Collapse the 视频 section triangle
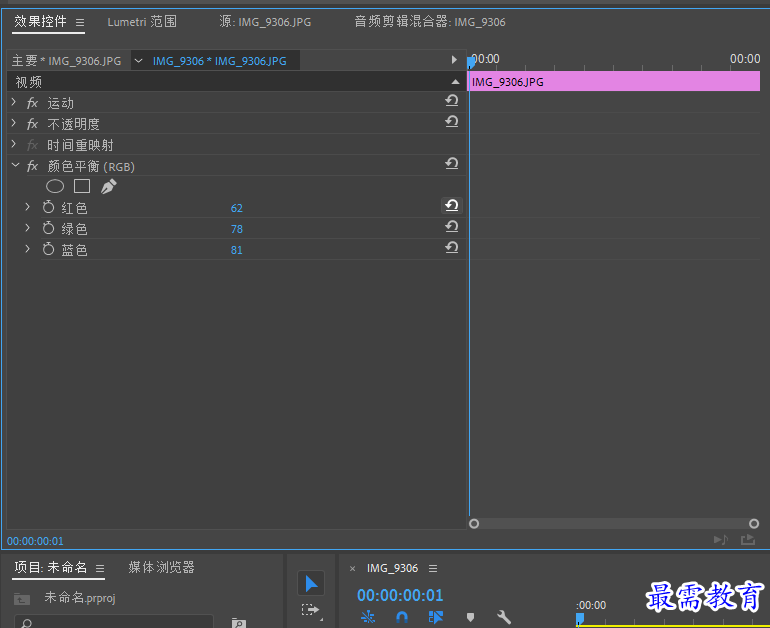This screenshot has width=770, height=628. 455,82
